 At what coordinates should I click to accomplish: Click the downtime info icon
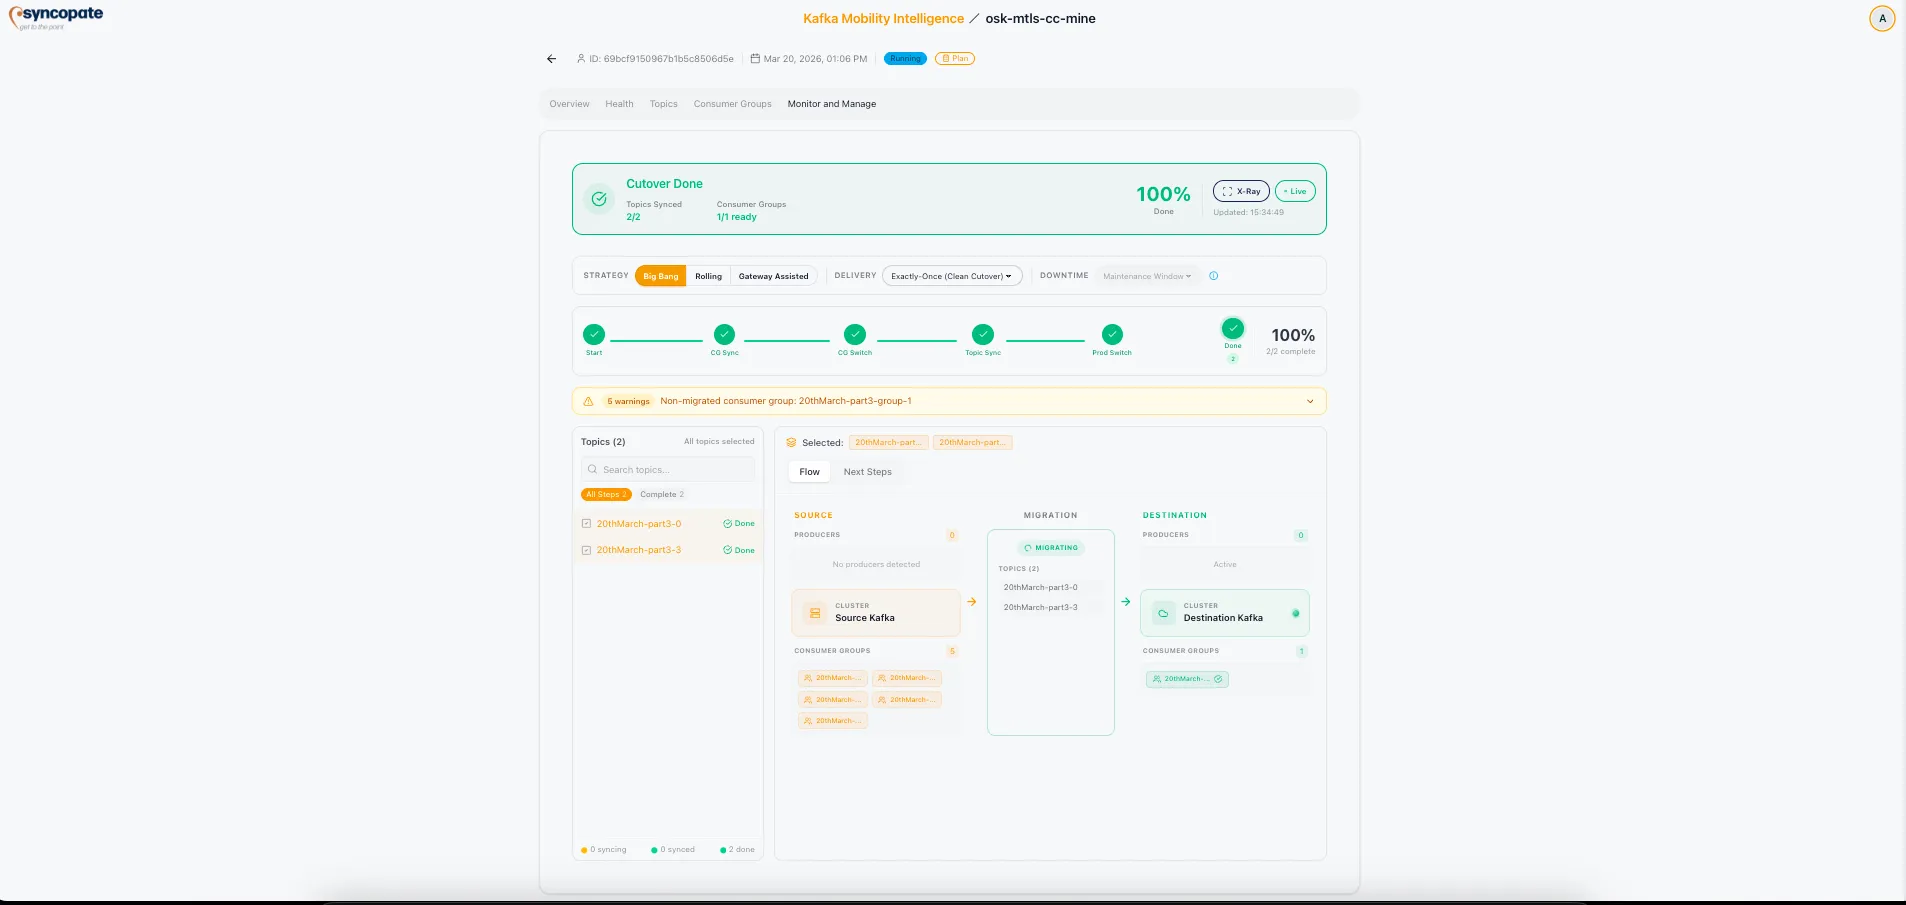(x=1213, y=276)
